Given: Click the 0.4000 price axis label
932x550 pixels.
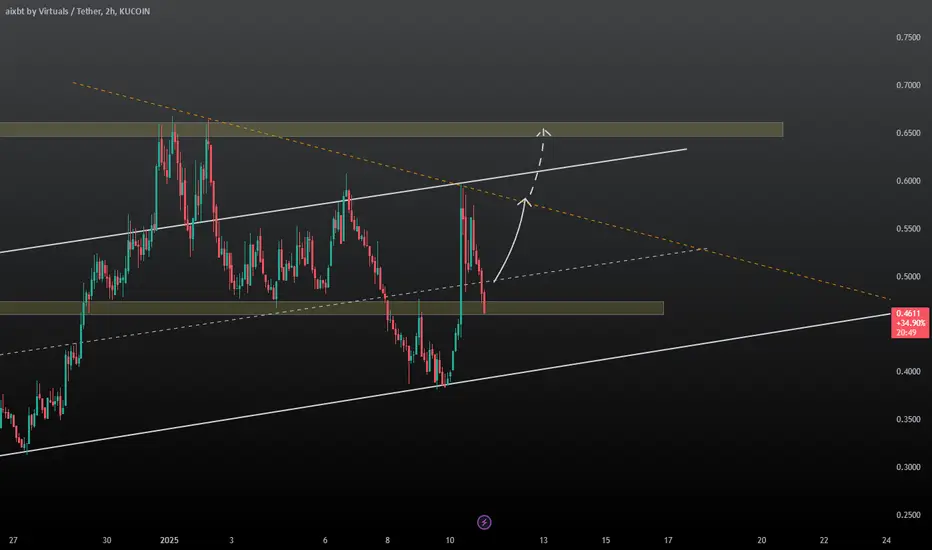Looking at the screenshot, I should [x=908, y=372].
